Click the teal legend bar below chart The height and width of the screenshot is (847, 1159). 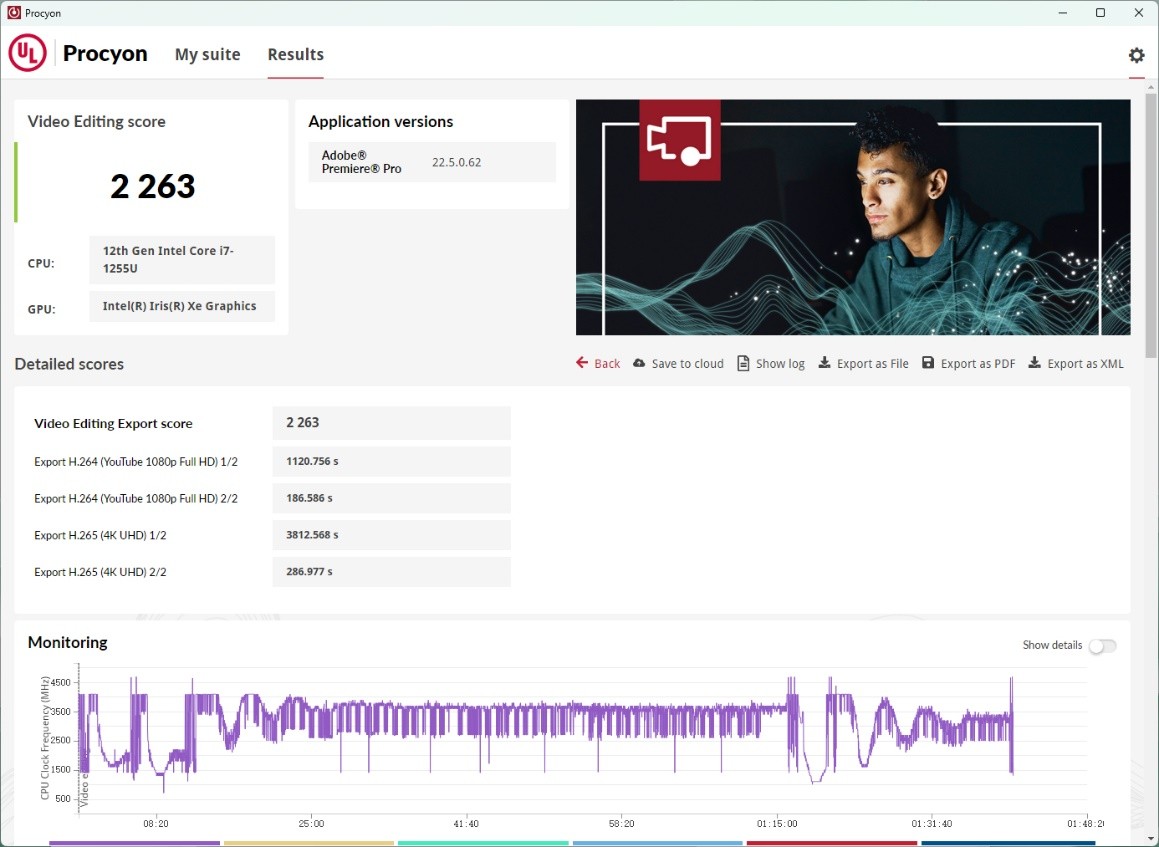pyautogui.click(x=483, y=843)
